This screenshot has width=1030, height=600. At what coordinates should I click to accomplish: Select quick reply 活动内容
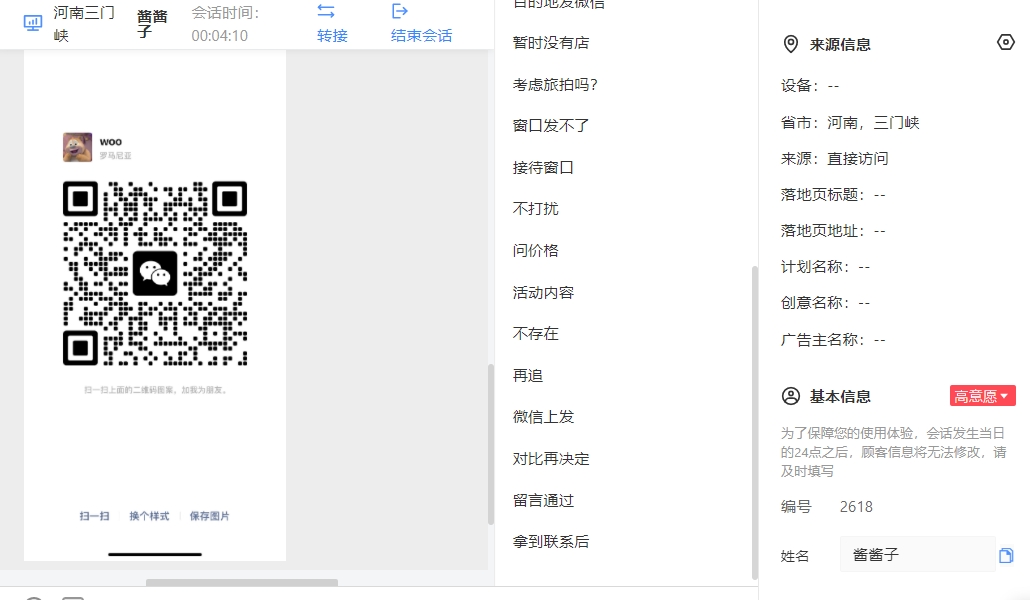click(x=543, y=292)
